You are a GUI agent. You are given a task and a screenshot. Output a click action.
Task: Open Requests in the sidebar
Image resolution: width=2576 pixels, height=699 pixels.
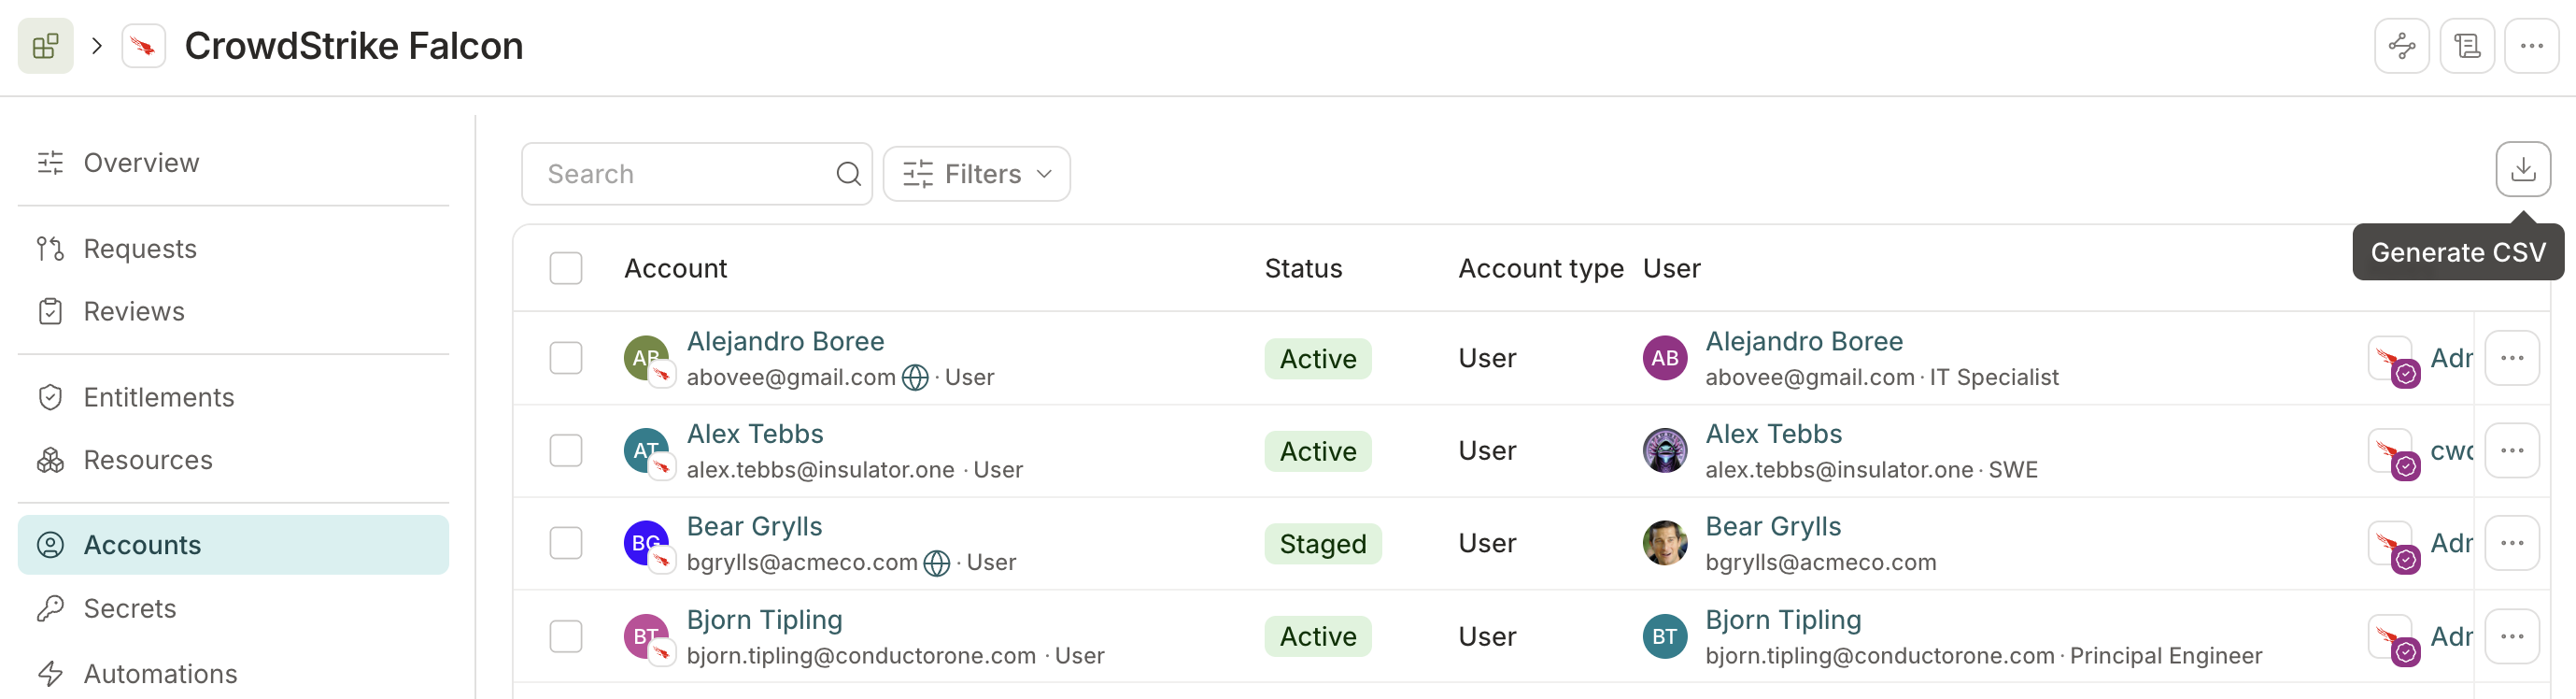coord(233,249)
